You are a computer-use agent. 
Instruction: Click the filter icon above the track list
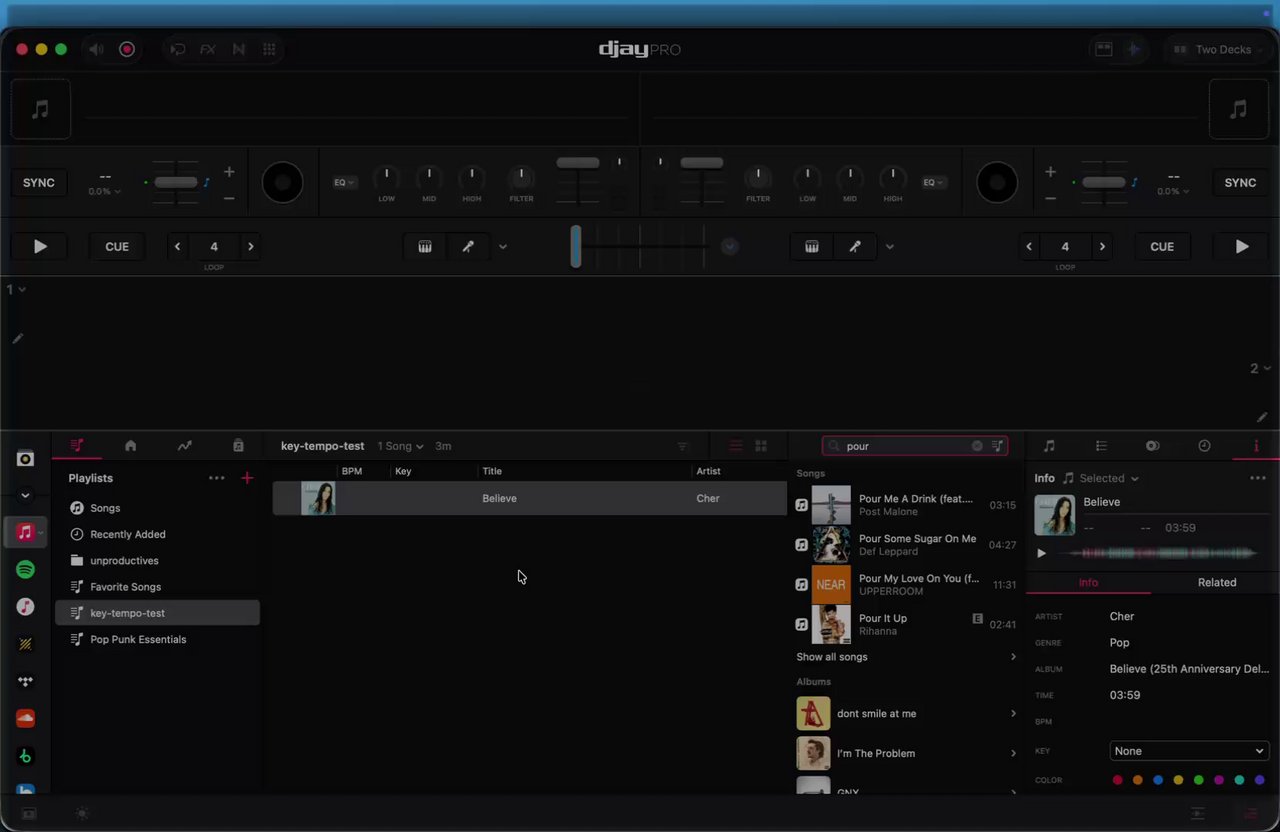pyautogui.click(x=683, y=446)
